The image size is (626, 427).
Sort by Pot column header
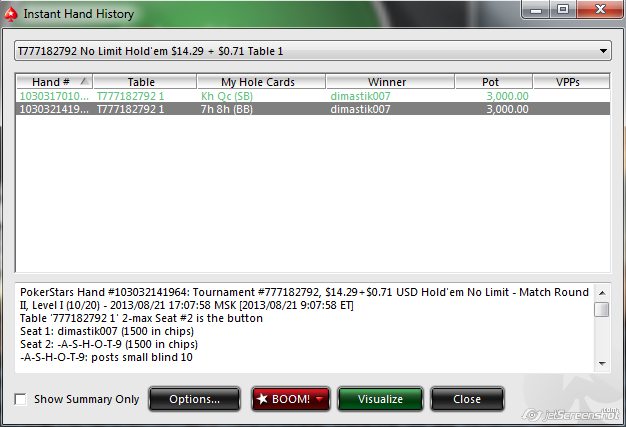493,82
